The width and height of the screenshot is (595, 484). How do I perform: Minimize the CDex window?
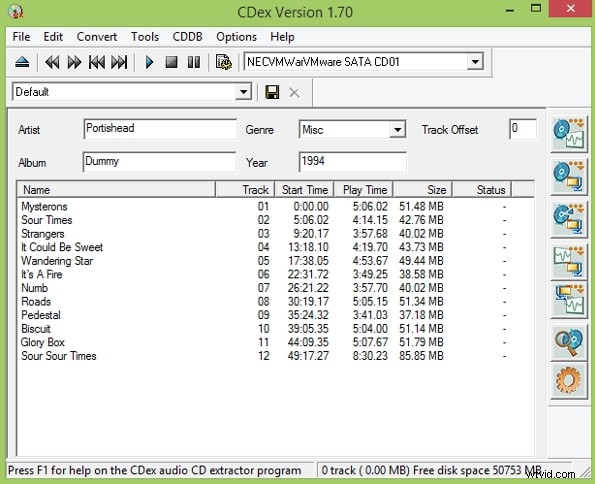[x=510, y=10]
